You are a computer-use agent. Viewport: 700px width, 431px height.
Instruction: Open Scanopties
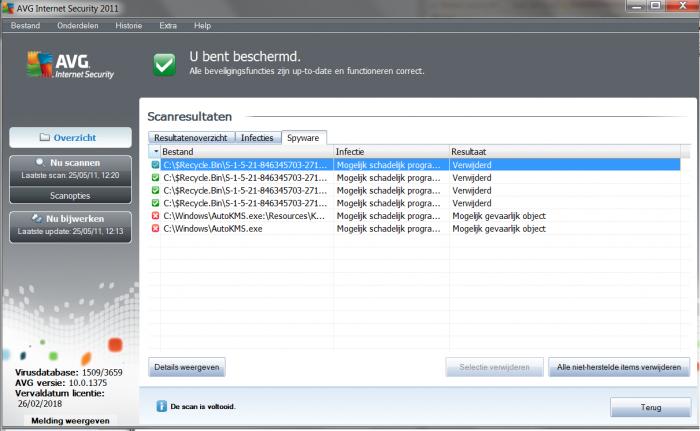[x=71, y=196]
